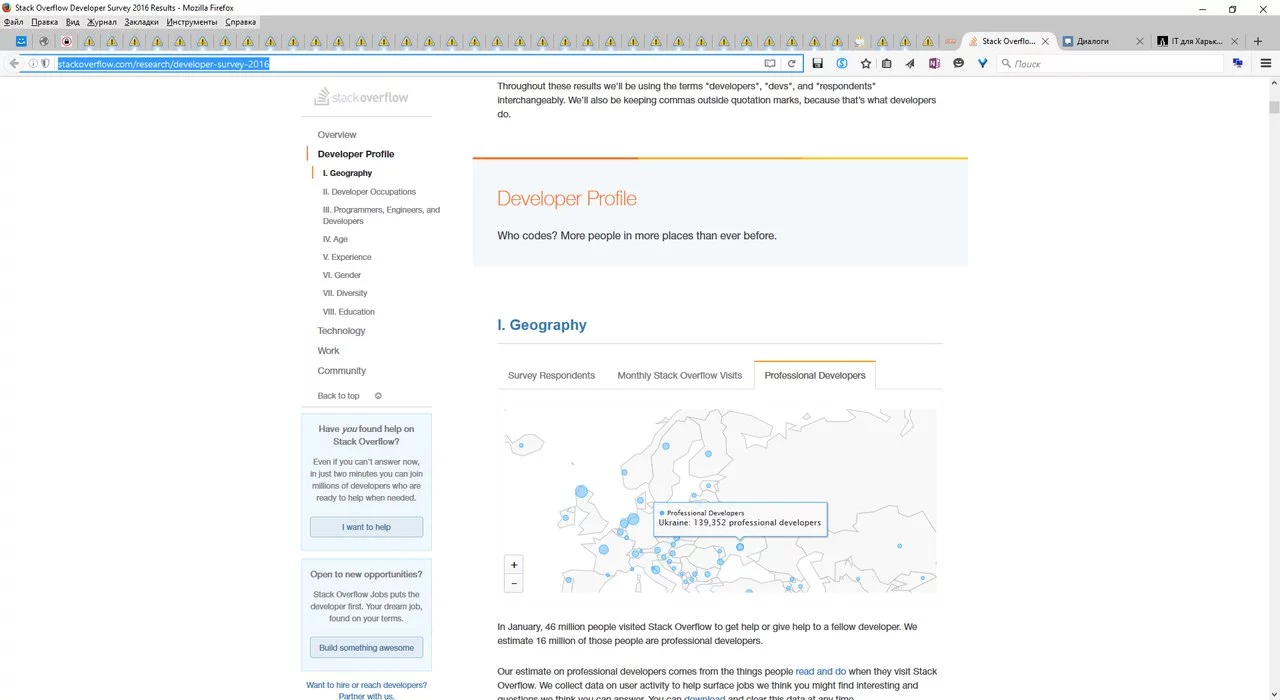Jump to IV. Age section
1280x700 pixels.
pyautogui.click(x=335, y=240)
